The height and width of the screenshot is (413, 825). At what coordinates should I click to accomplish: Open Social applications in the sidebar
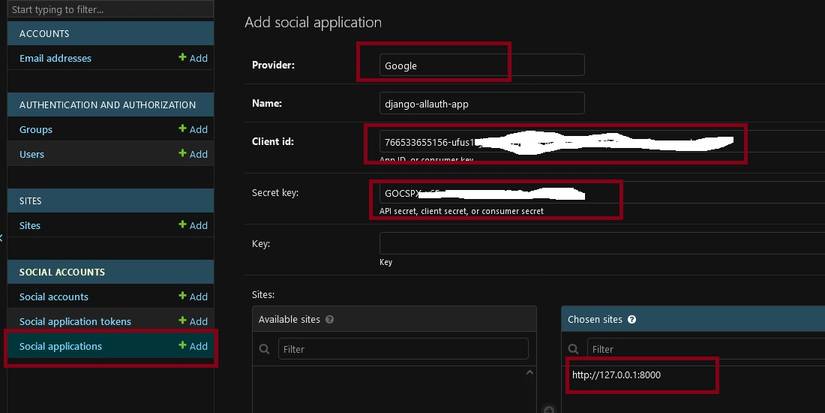[61, 346]
